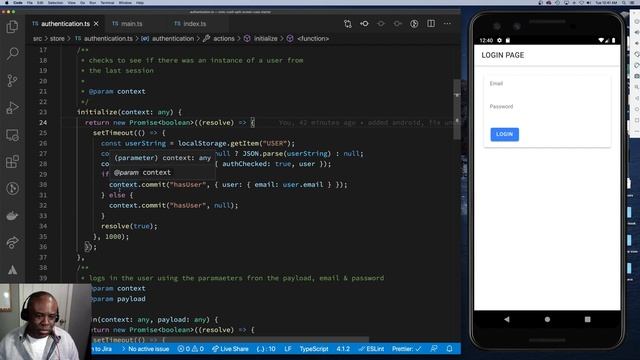Open the File menu

pyautogui.click(x=30, y=2)
